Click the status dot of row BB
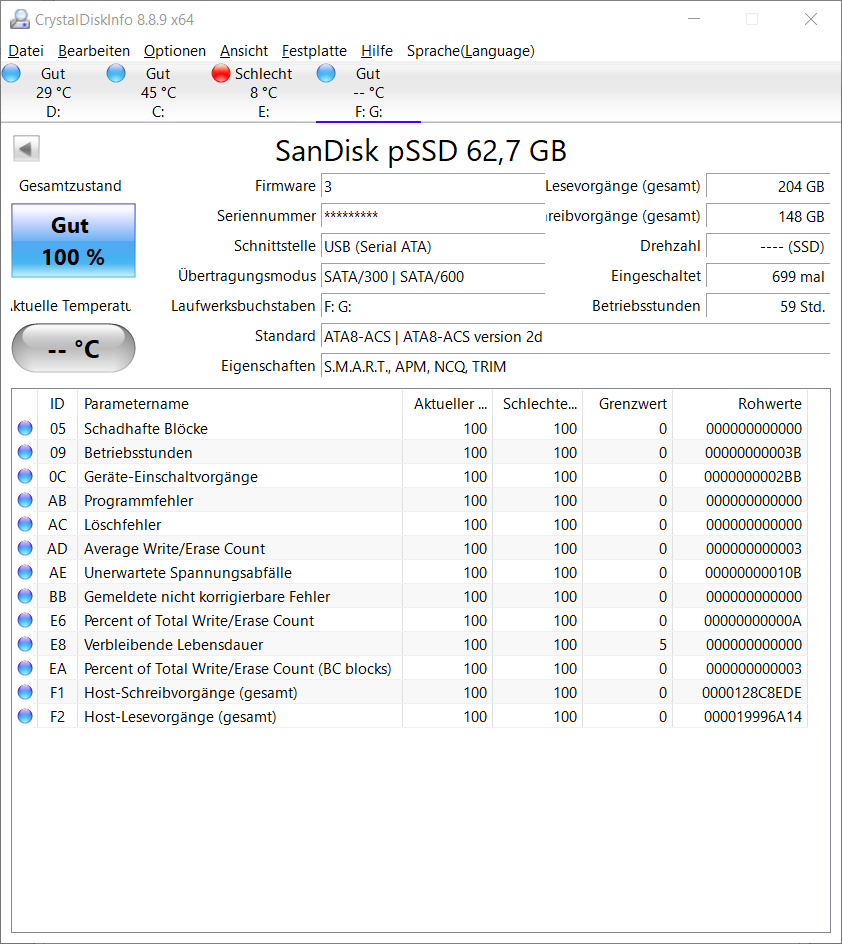This screenshot has width=842, height=944. (x=25, y=596)
